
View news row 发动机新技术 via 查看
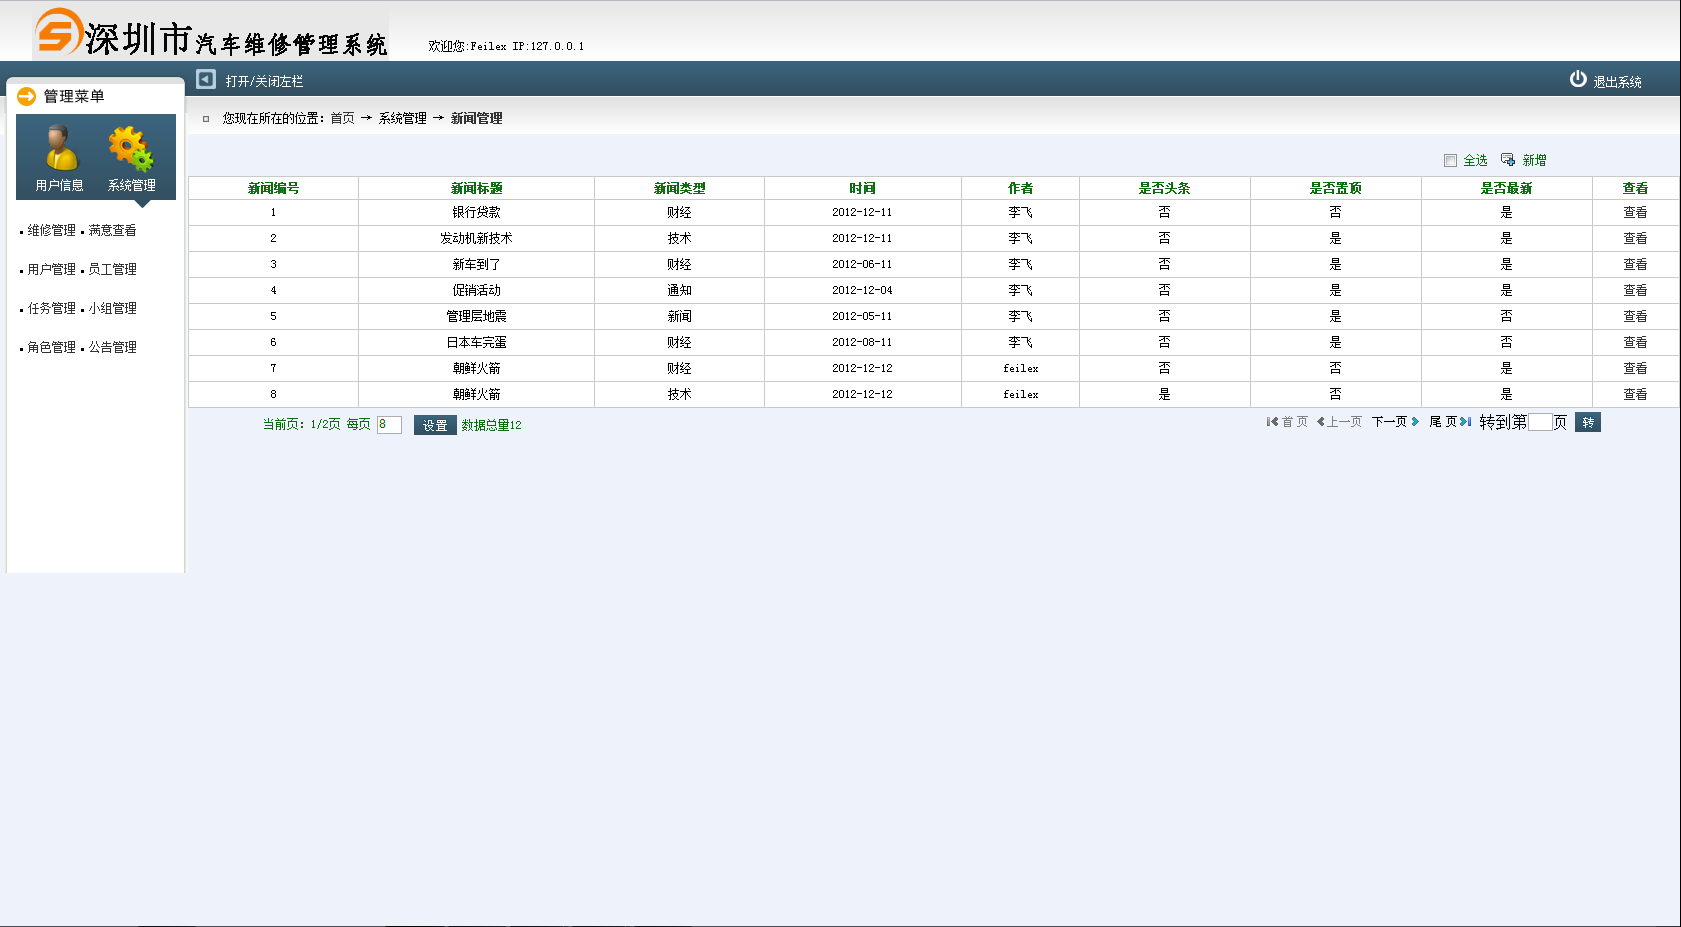[1635, 238]
